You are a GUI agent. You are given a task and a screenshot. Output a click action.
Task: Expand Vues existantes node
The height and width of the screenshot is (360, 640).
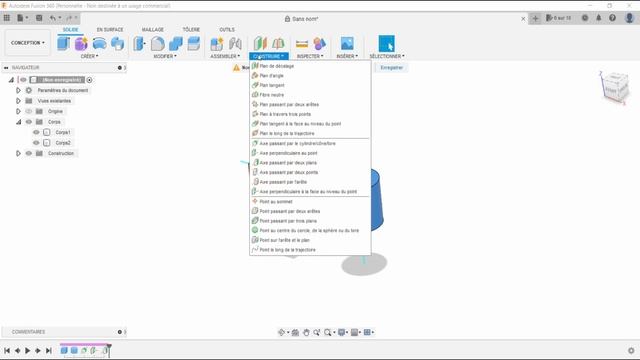coord(18,101)
